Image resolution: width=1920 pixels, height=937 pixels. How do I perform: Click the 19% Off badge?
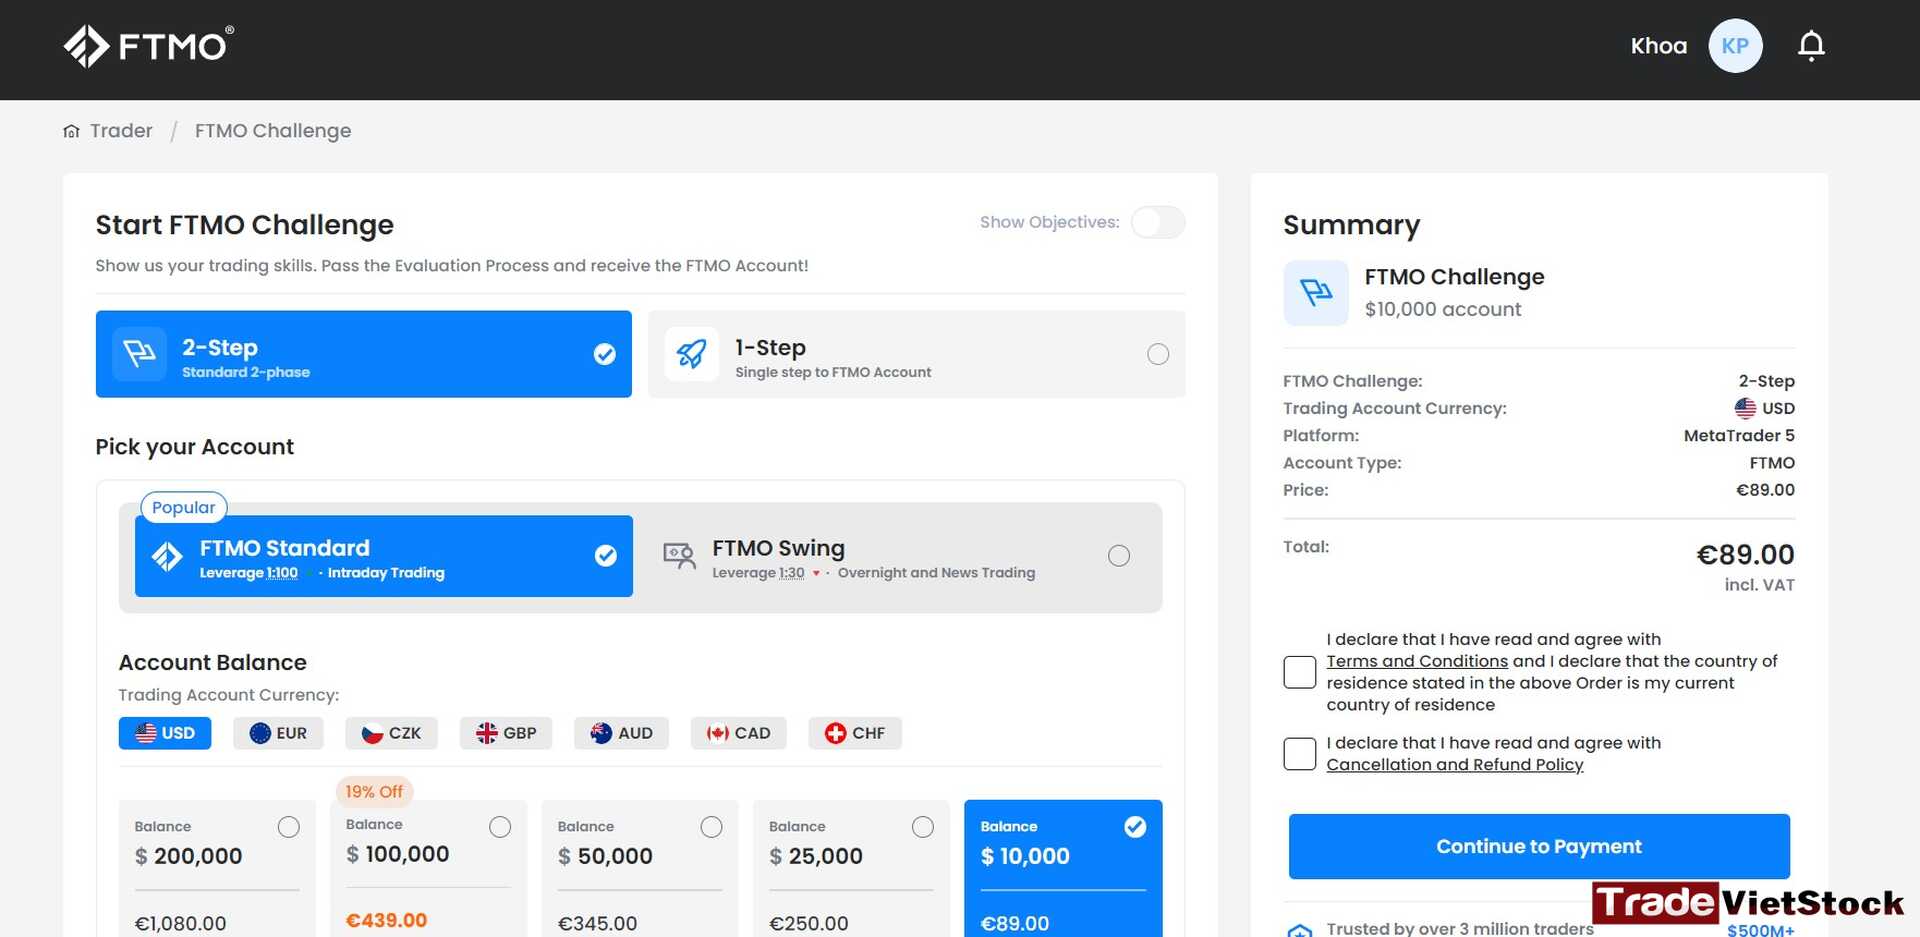pos(374,792)
